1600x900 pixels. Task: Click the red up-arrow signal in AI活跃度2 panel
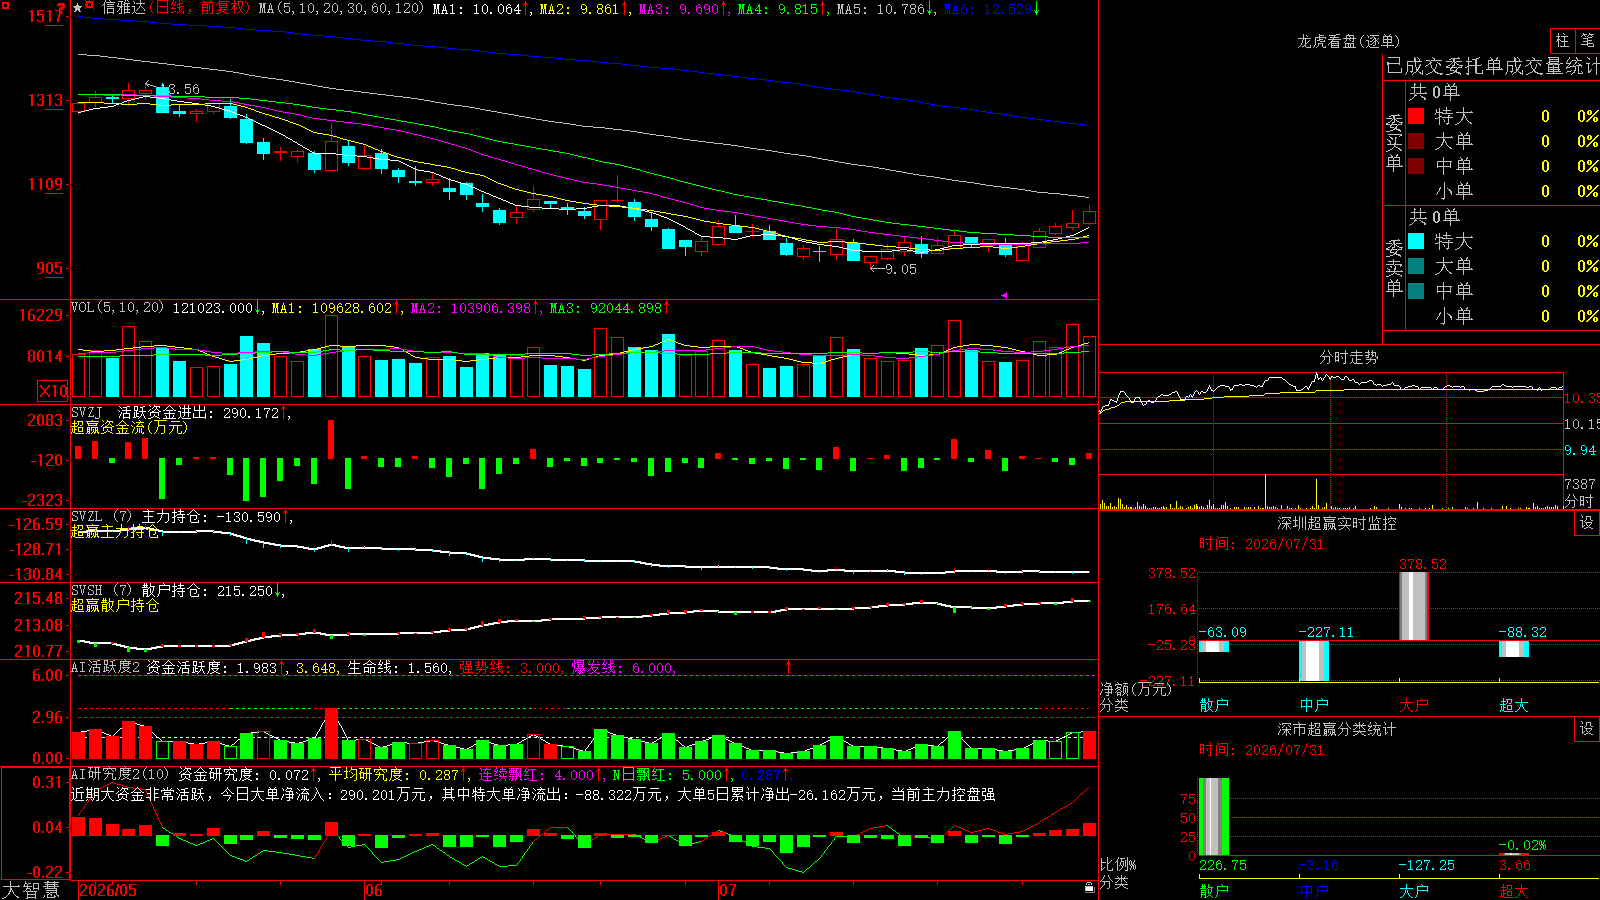(788, 666)
